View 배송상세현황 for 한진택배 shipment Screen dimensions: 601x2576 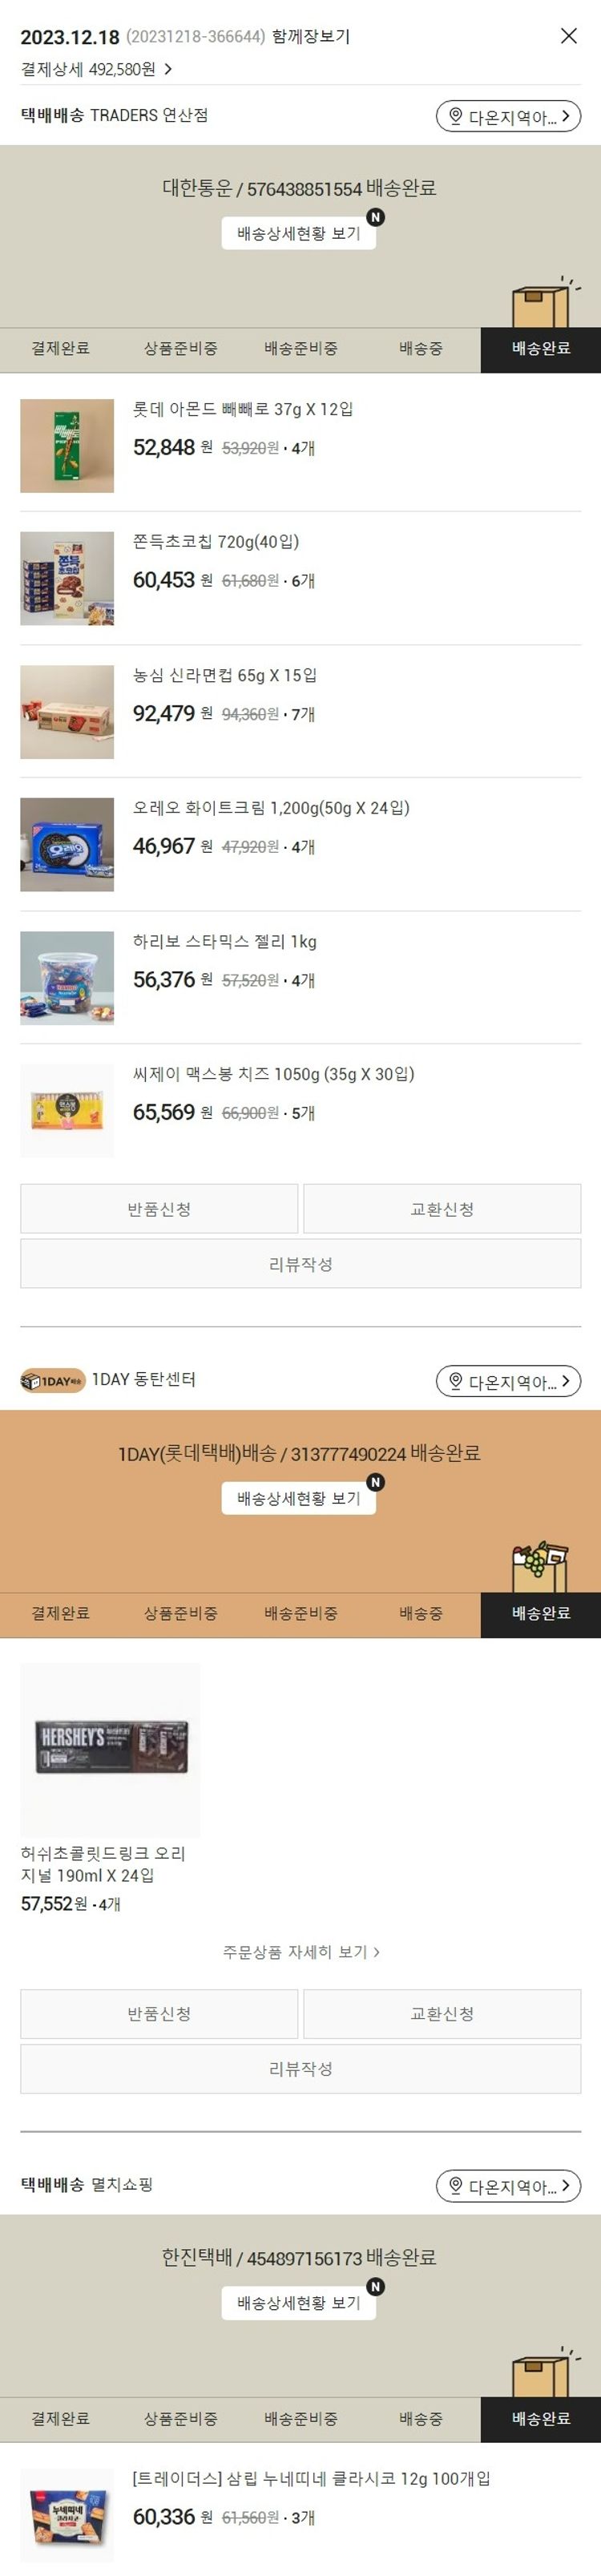tap(299, 2302)
